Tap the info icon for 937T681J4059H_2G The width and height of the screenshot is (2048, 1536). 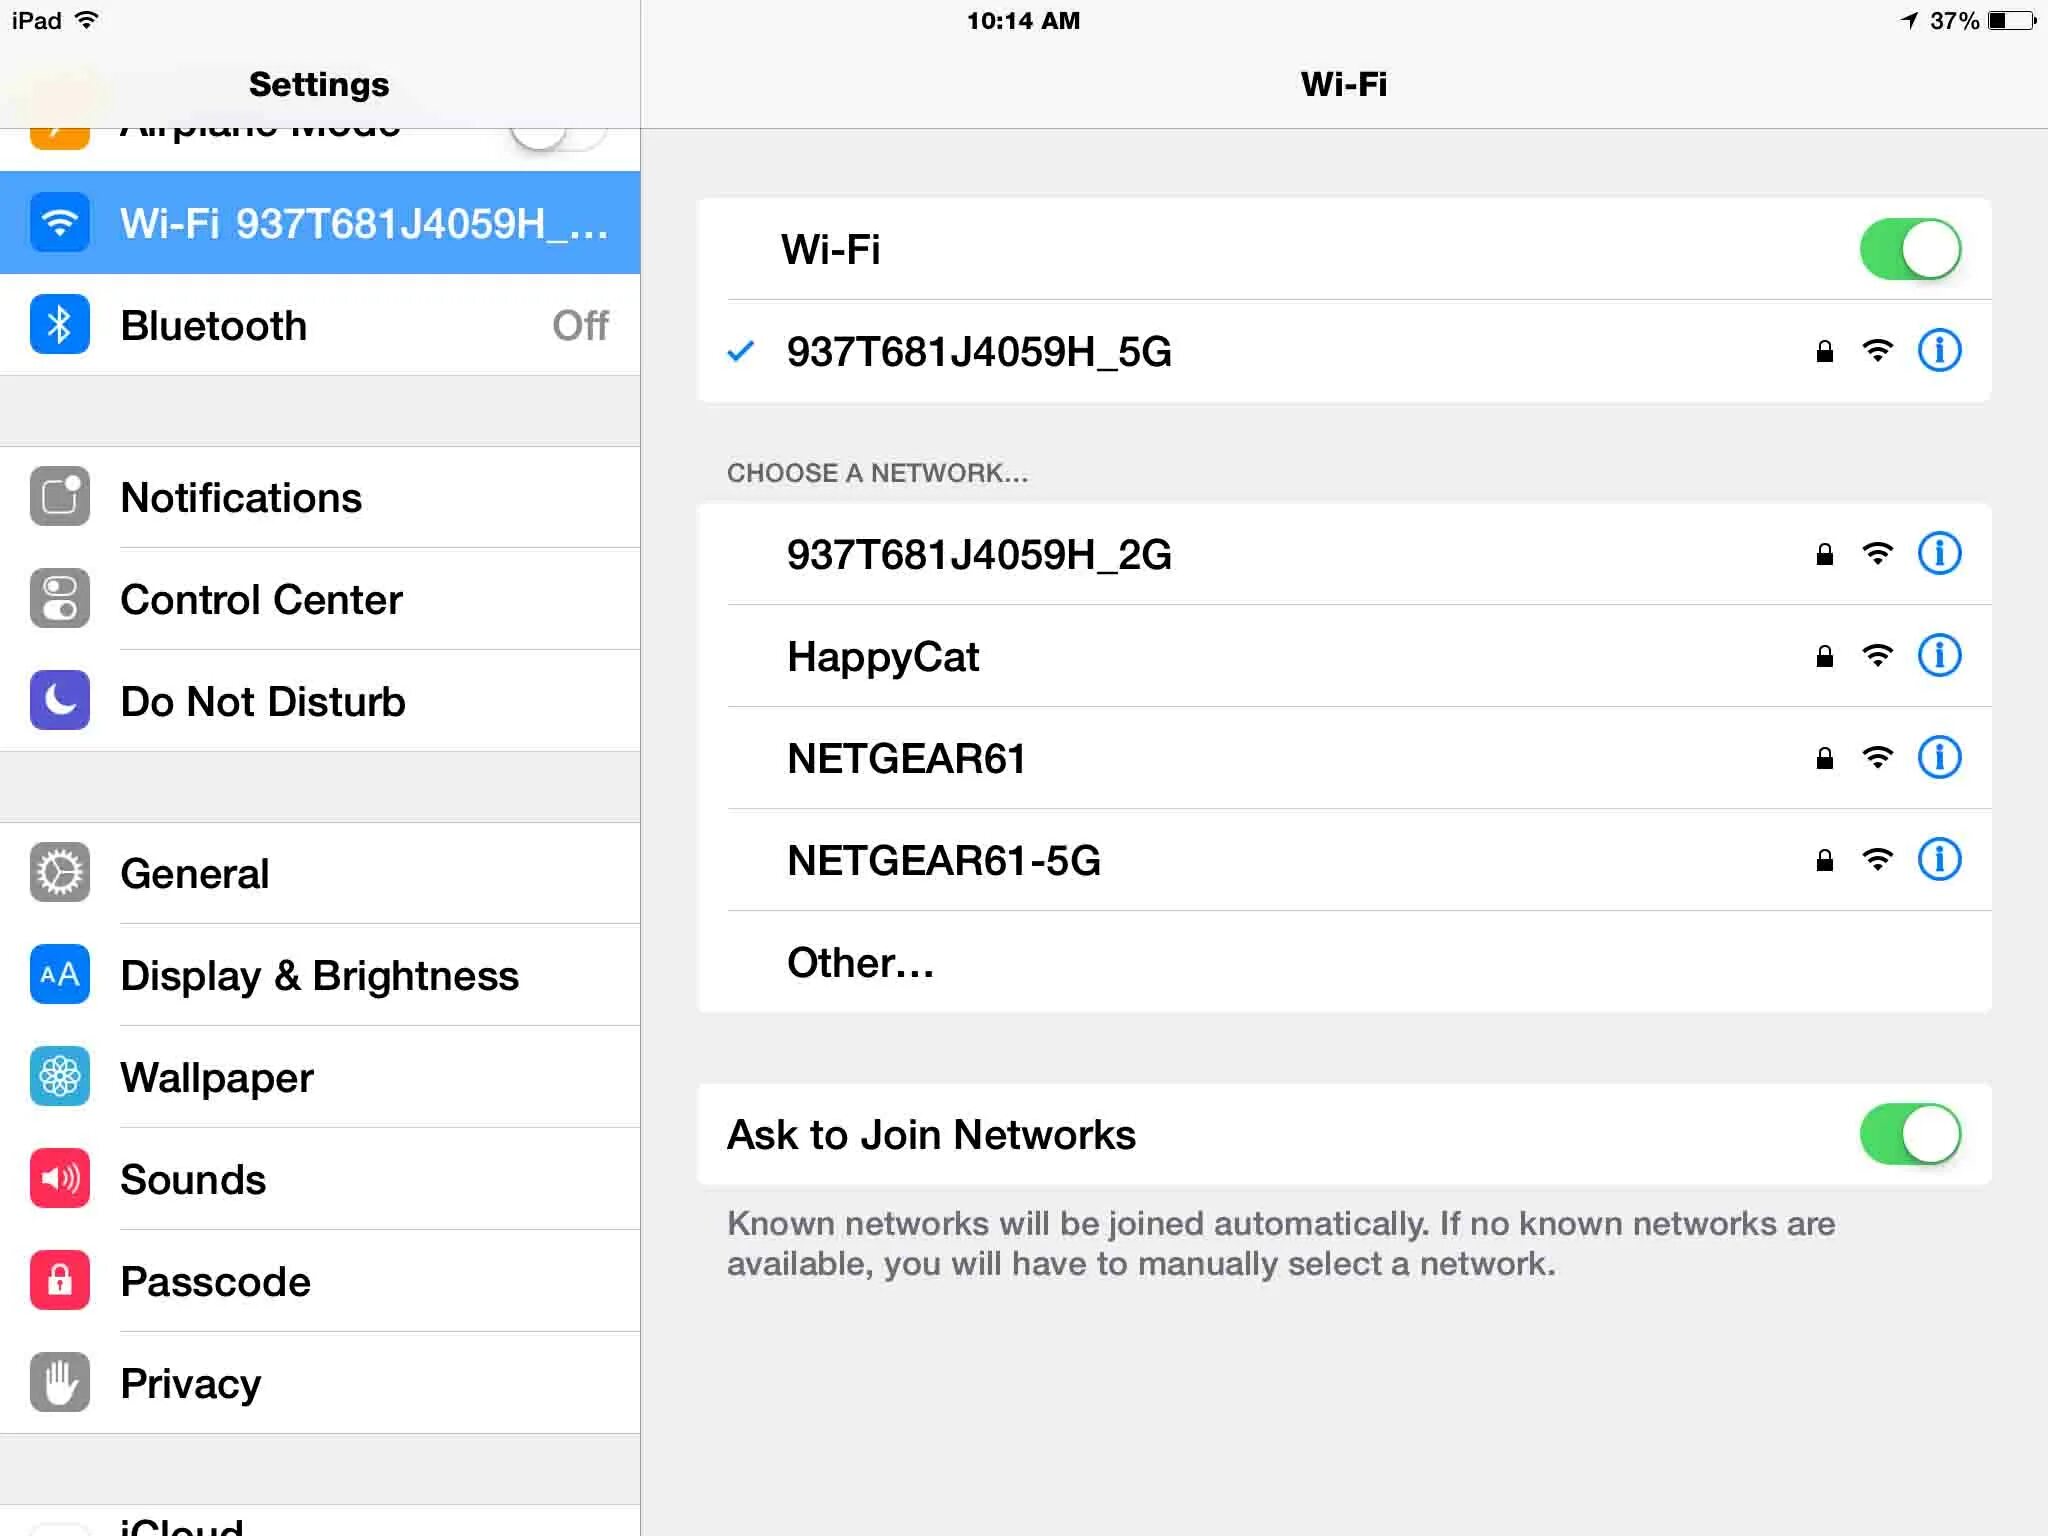click(x=1935, y=553)
